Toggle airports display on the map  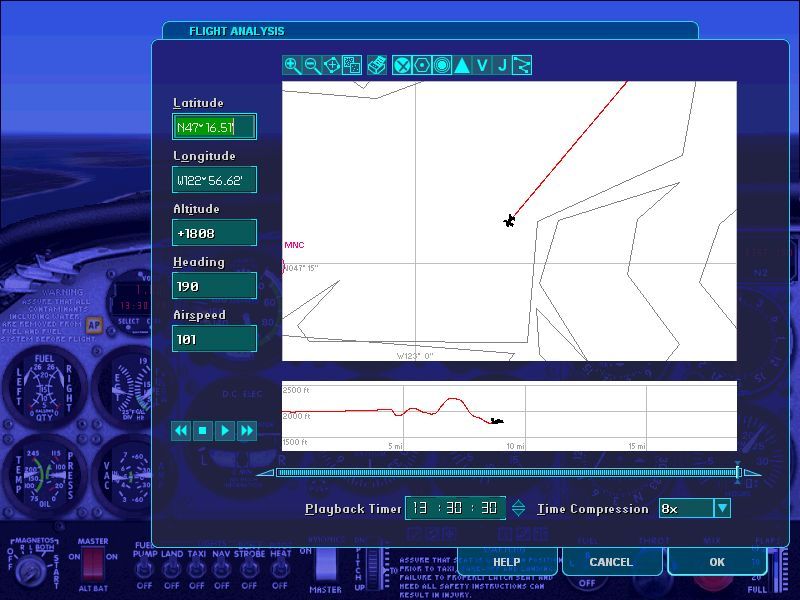pyautogui.click(x=402, y=65)
